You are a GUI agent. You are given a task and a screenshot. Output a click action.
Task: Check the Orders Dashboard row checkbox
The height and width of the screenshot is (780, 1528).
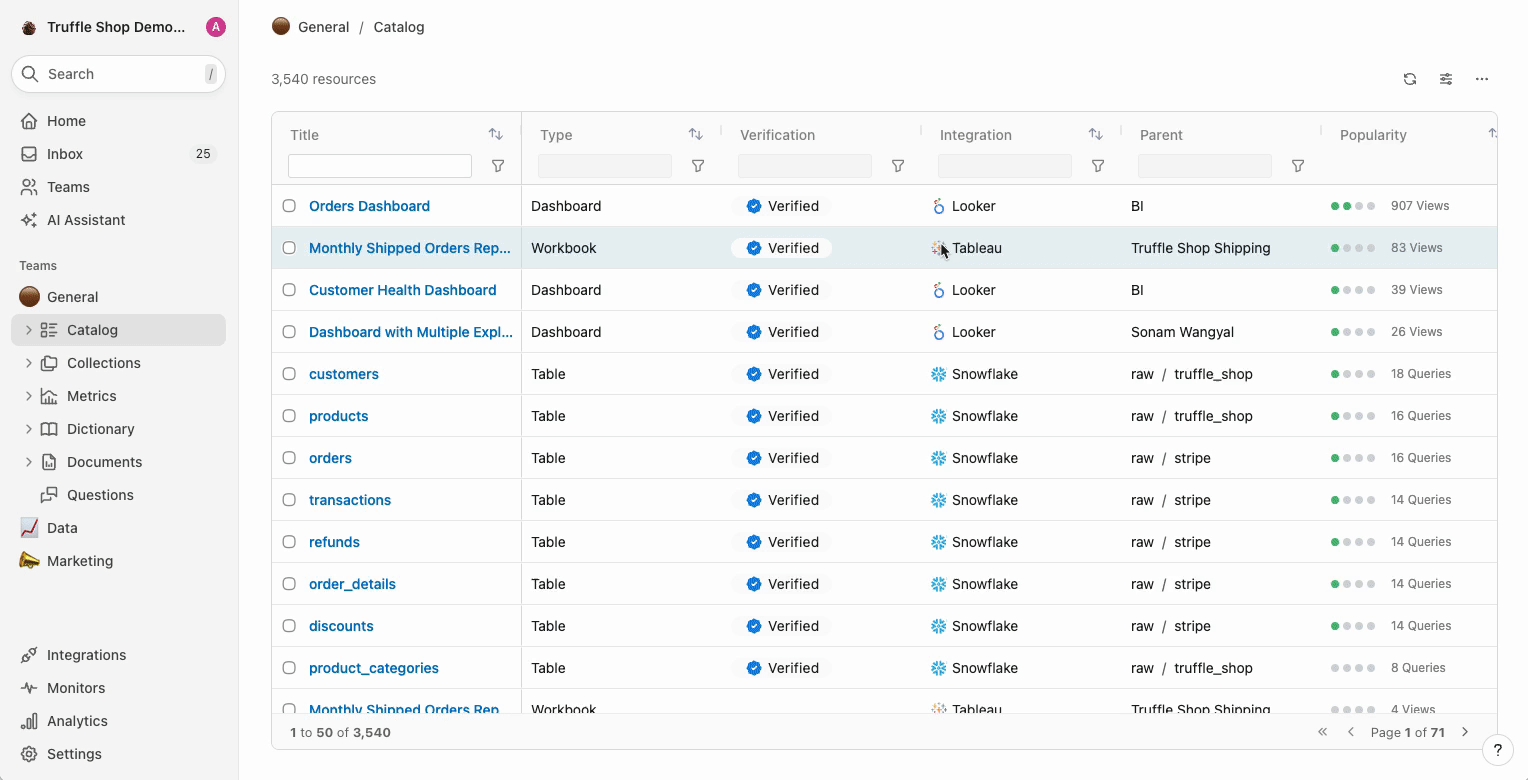pyautogui.click(x=289, y=206)
